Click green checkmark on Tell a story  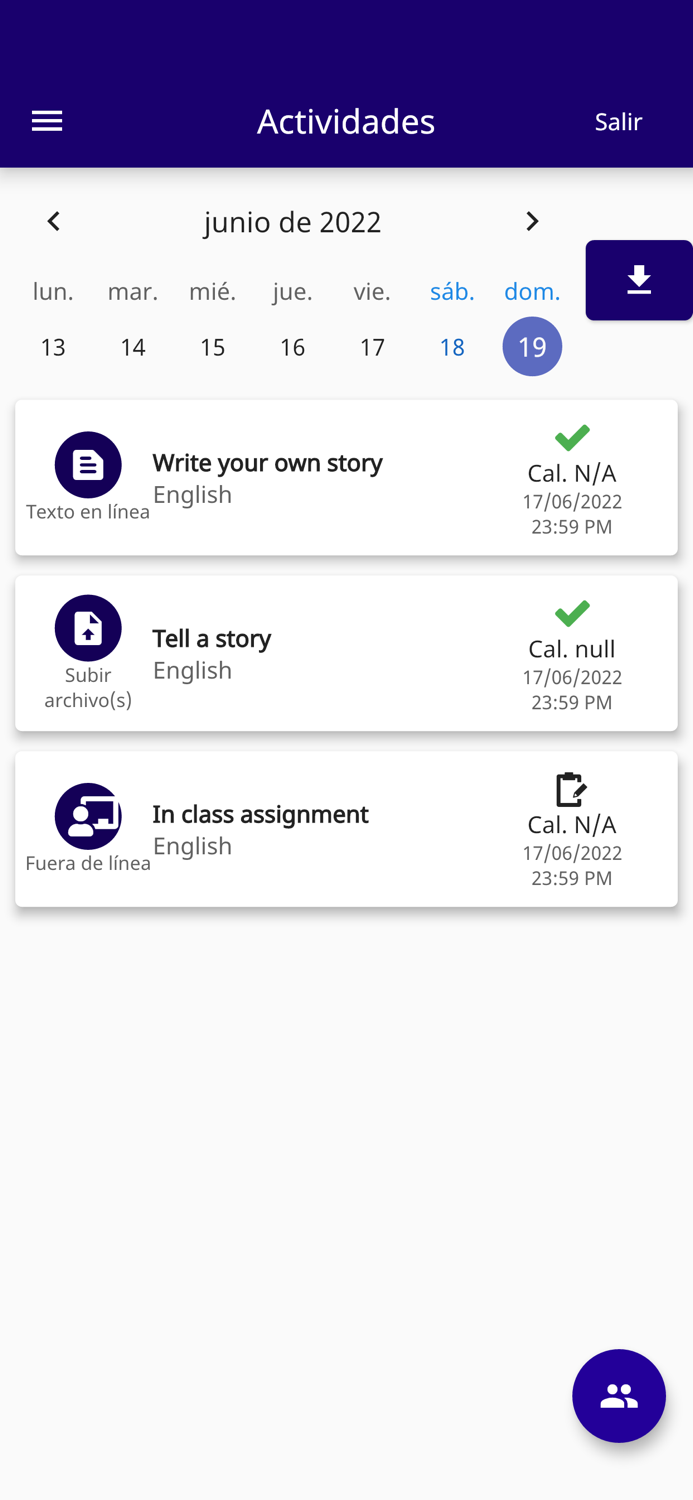tap(572, 613)
